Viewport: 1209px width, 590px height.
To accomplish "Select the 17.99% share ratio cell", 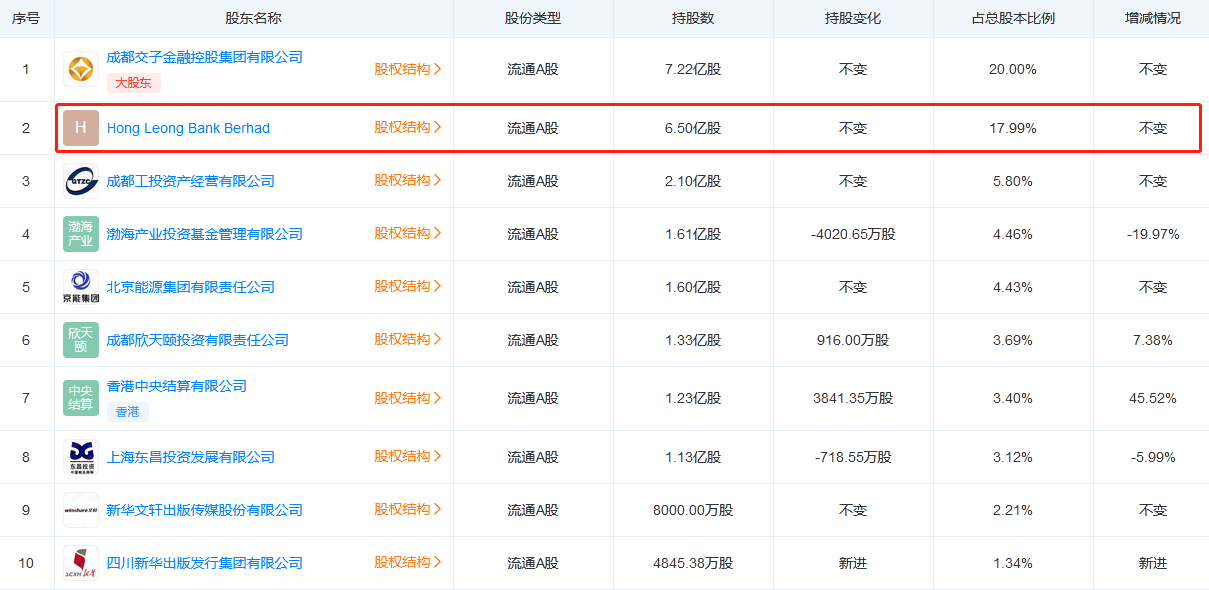I will coord(1013,128).
